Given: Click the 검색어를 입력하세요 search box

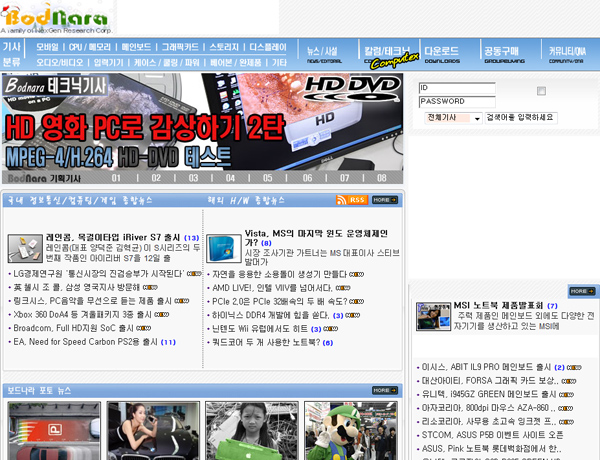Looking at the screenshot, I should [521, 118].
